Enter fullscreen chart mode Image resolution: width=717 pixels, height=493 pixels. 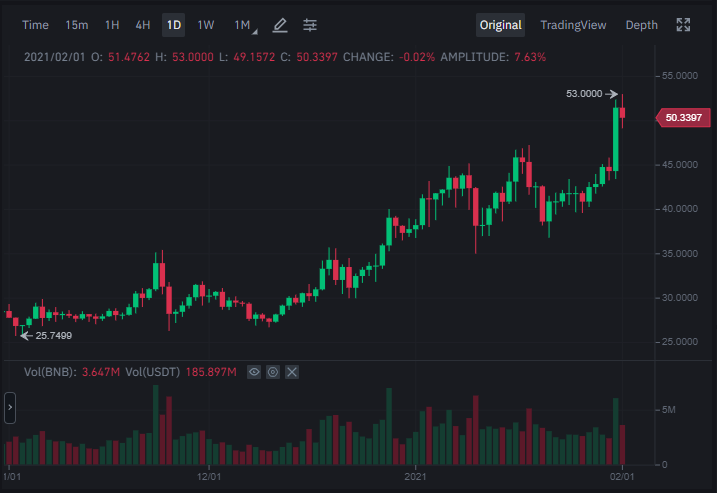coord(683,25)
